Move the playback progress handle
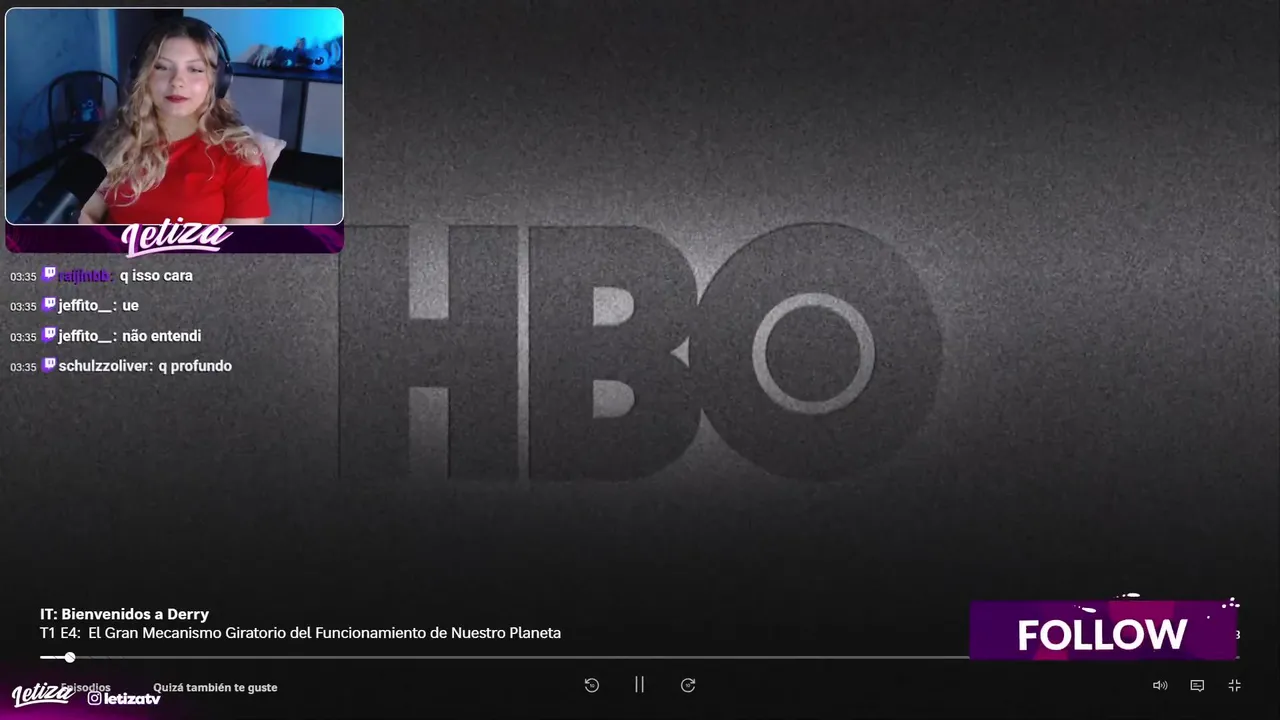 (70, 657)
